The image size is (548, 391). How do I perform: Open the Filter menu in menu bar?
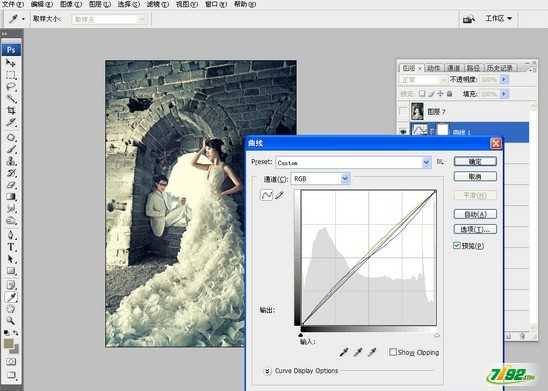click(x=157, y=4)
